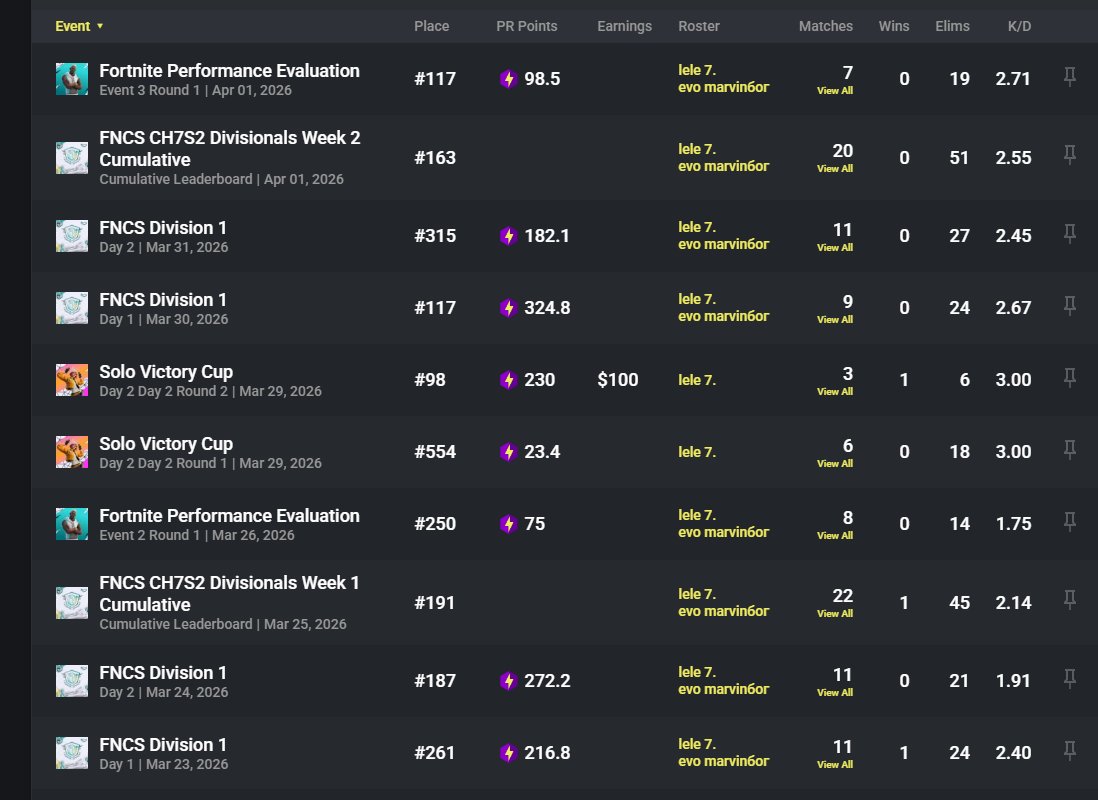Pin the FNCS Divisionals Week 1 Cumulative row
1098x800 pixels.
click(1069, 600)
